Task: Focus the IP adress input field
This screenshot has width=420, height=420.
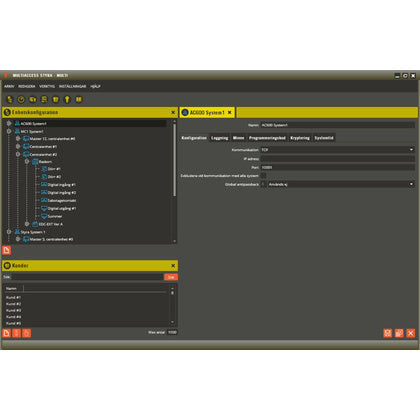Action: click(337, 159)
